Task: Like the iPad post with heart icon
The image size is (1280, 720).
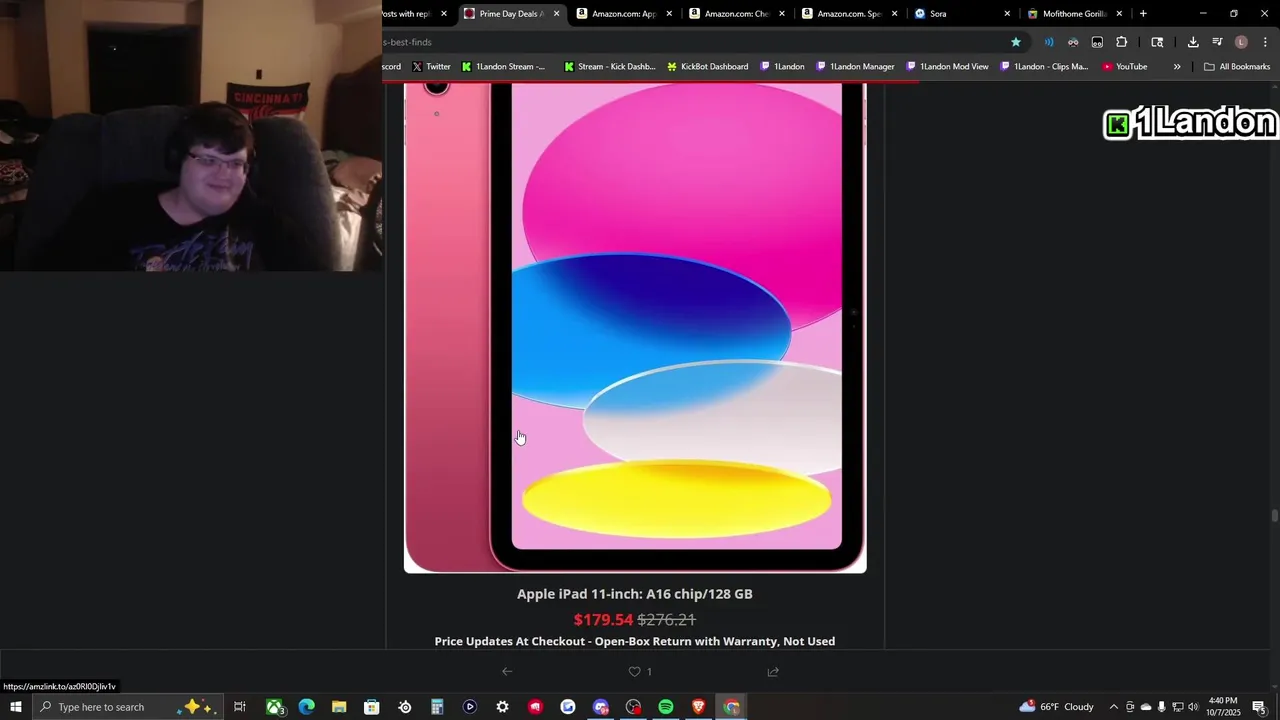Action: pos(634,672)
